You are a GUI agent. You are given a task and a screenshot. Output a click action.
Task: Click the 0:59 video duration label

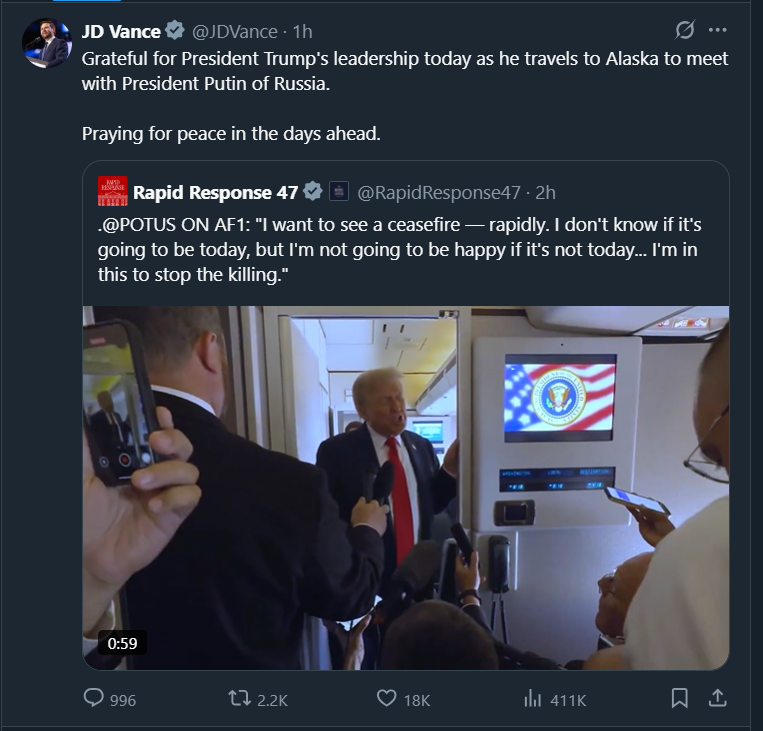122,643
